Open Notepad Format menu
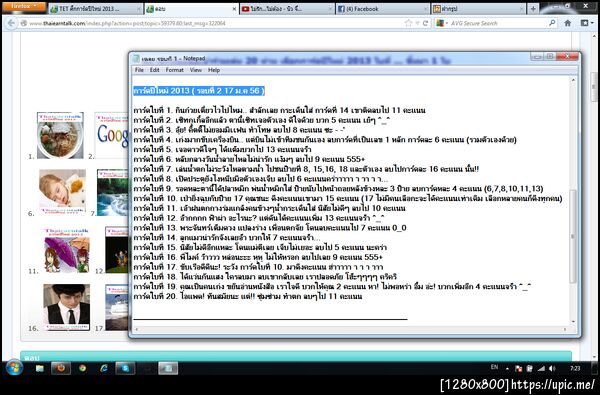The image size is (600, 395). click(174, 70)
